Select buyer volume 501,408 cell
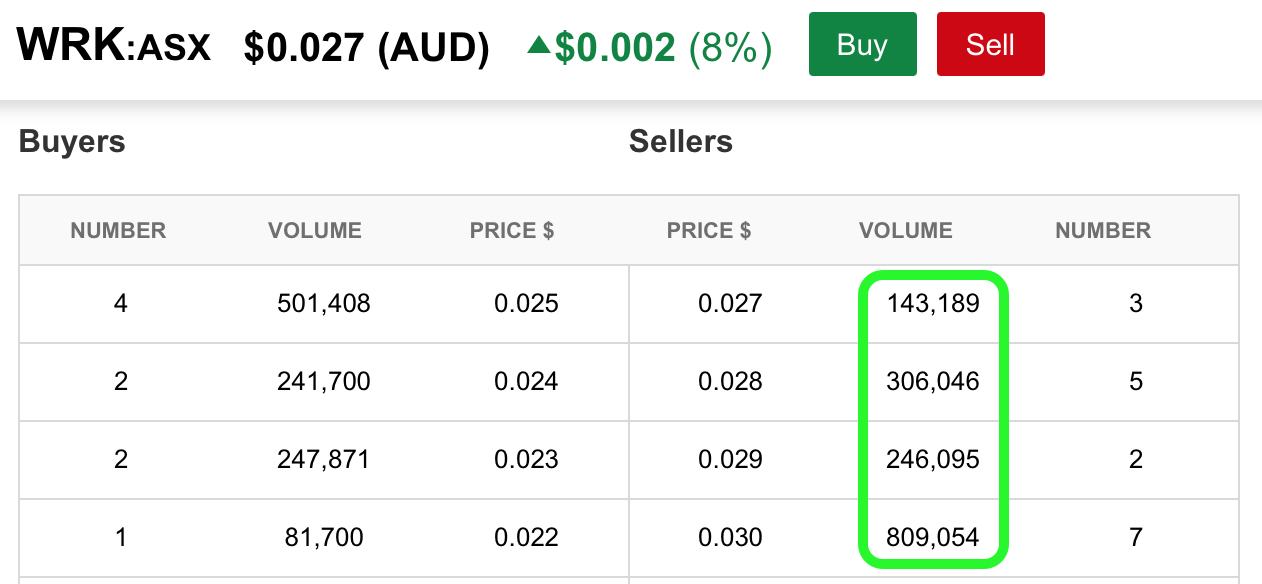Viewport: 1262px width, 584px height. pos(324,303)
